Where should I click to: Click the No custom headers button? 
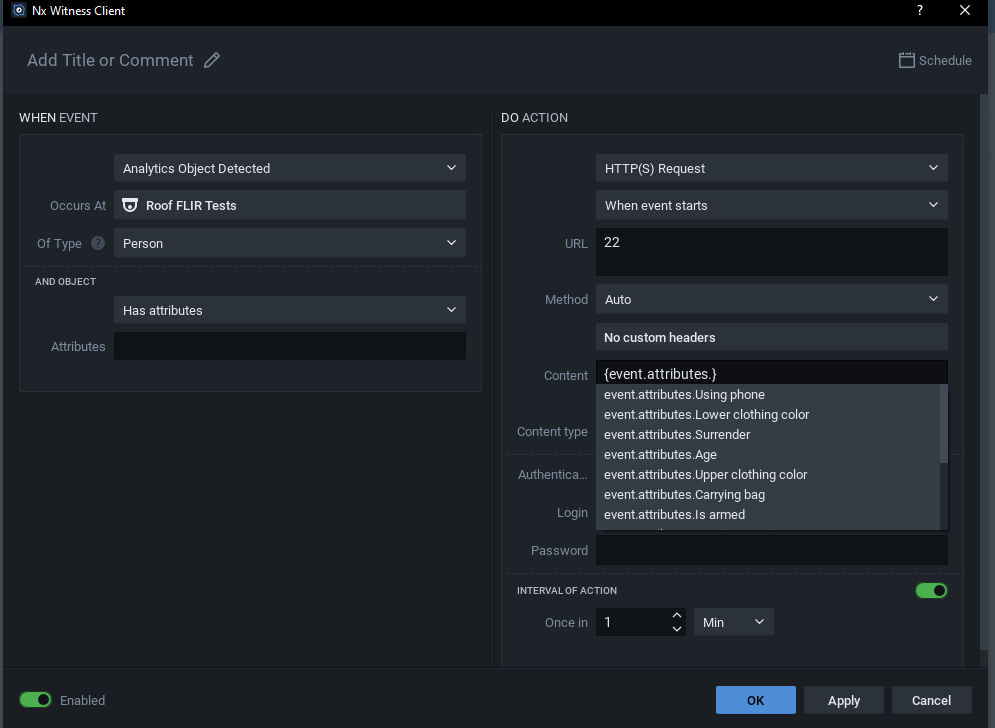[772, 337]
